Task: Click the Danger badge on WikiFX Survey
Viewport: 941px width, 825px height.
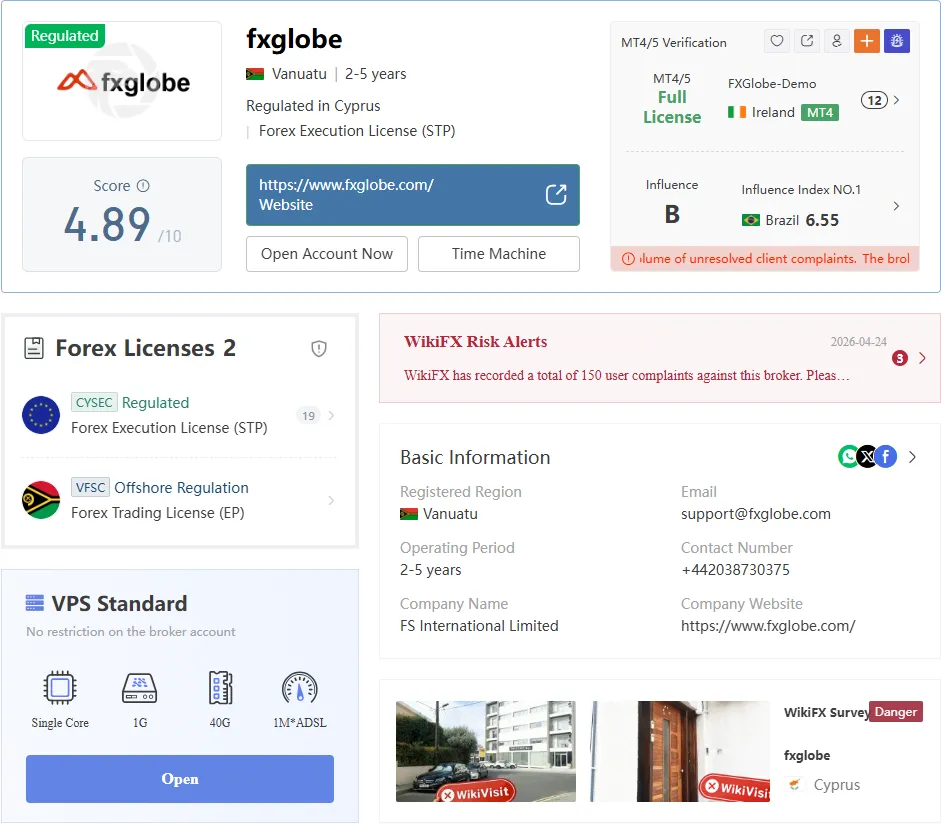Action: click(x=895, y=712)
